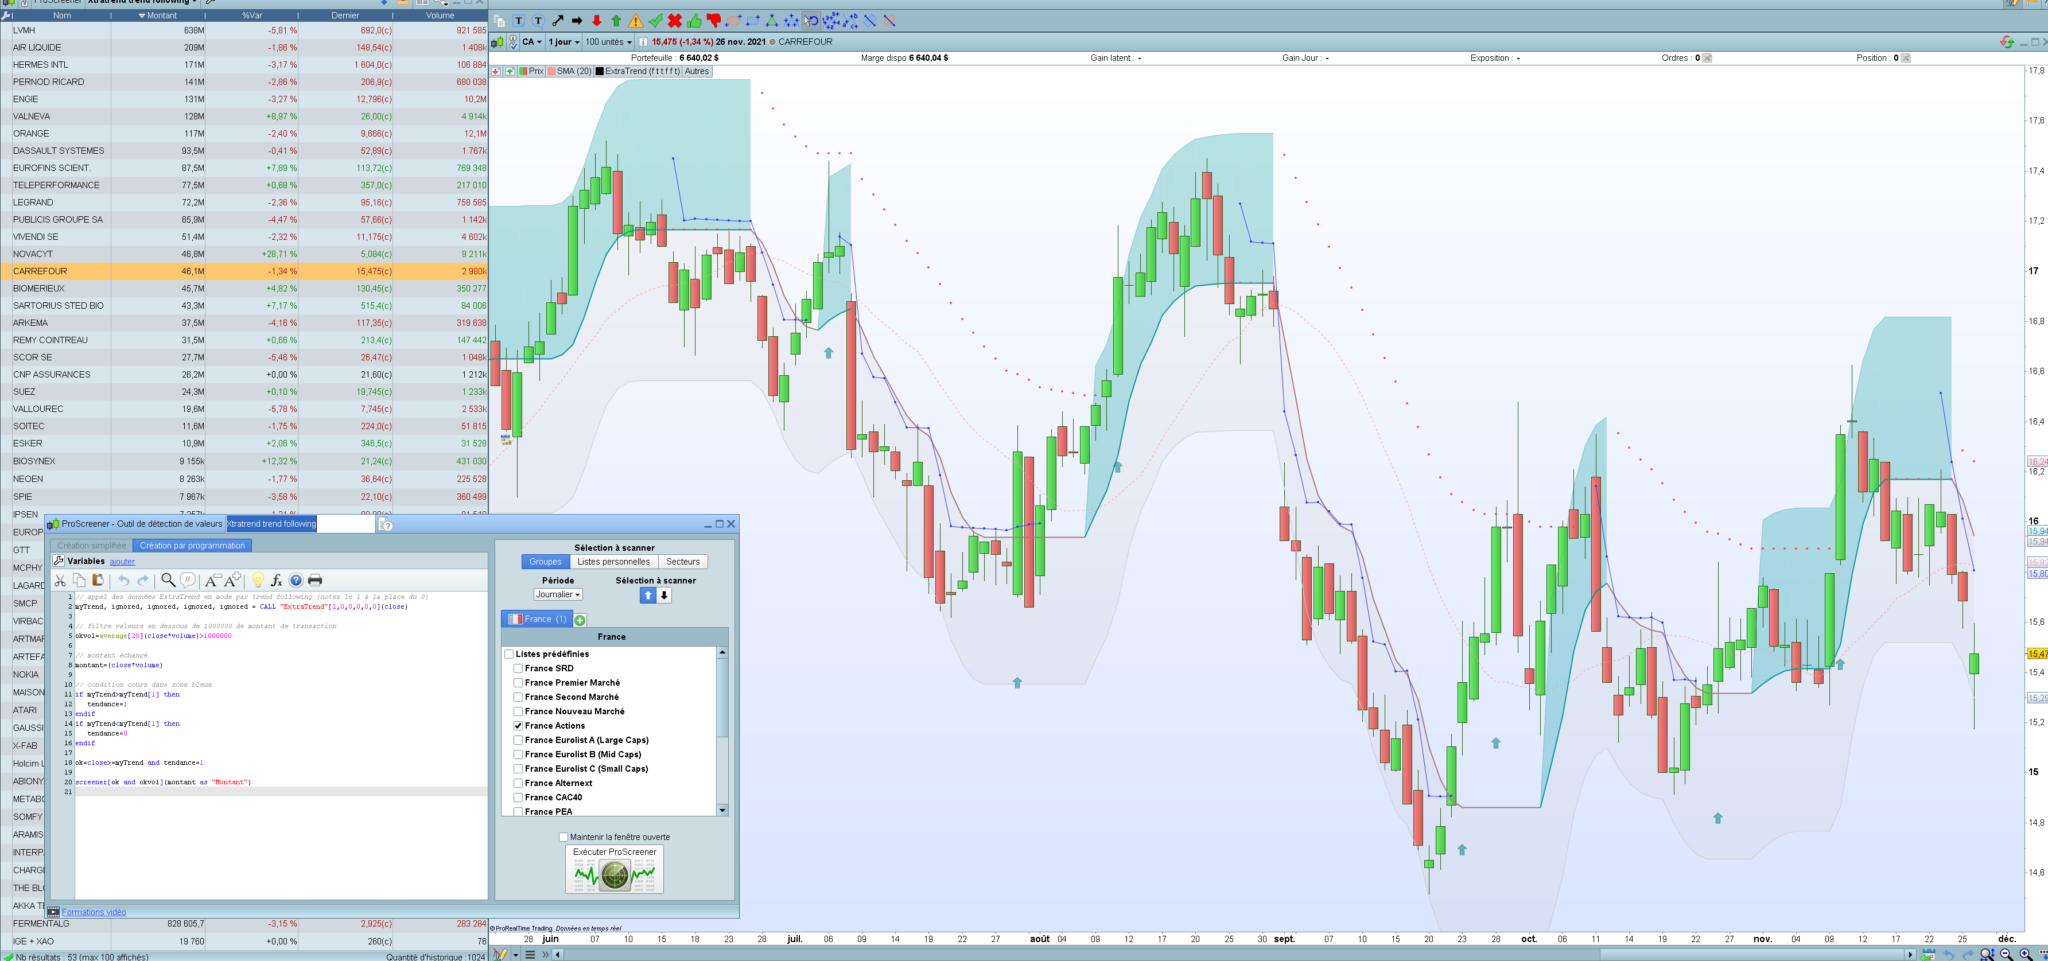Choose the ellipse drawing tool
The image size is (2048, 961).
[733, 21]
